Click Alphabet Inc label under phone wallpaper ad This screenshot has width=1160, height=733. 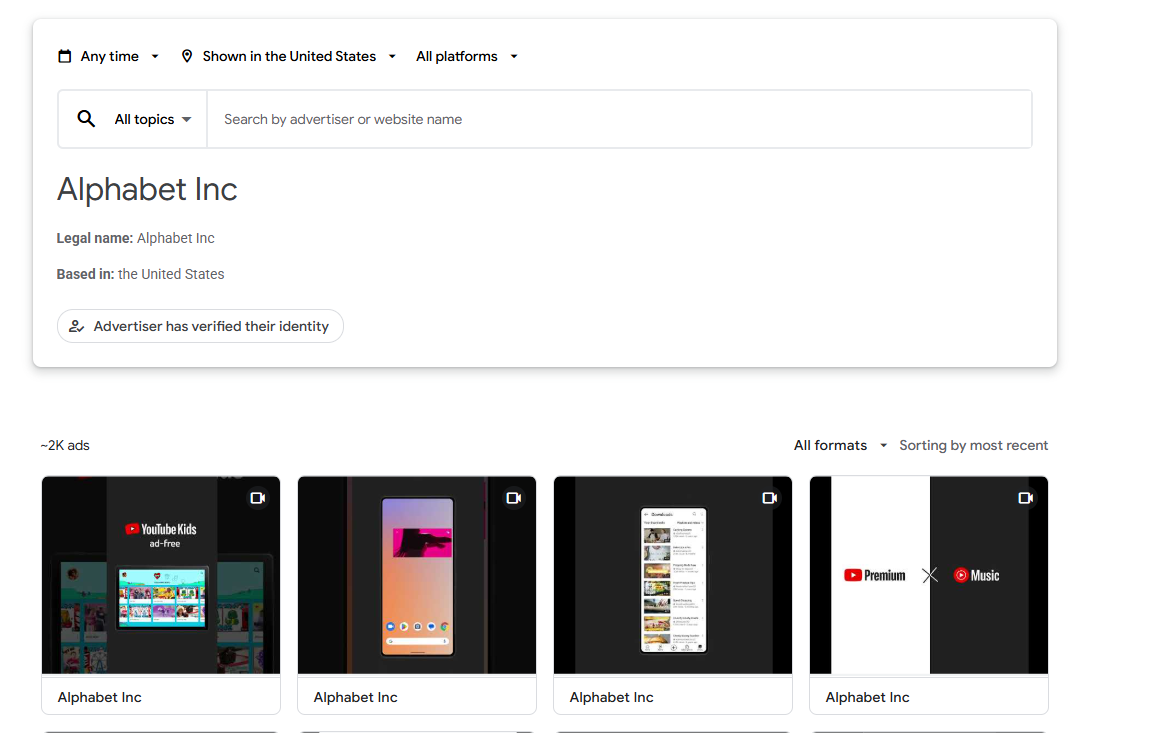(x=356, y=697)
